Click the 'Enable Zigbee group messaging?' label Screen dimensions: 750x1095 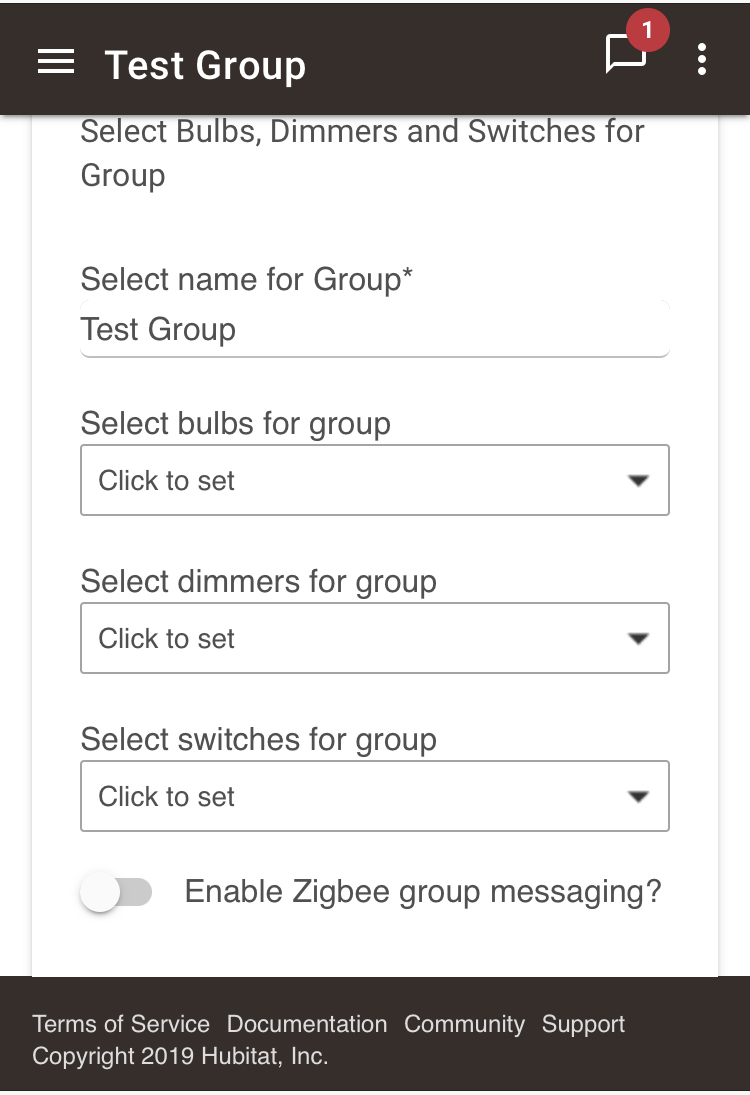coord(422,892)
